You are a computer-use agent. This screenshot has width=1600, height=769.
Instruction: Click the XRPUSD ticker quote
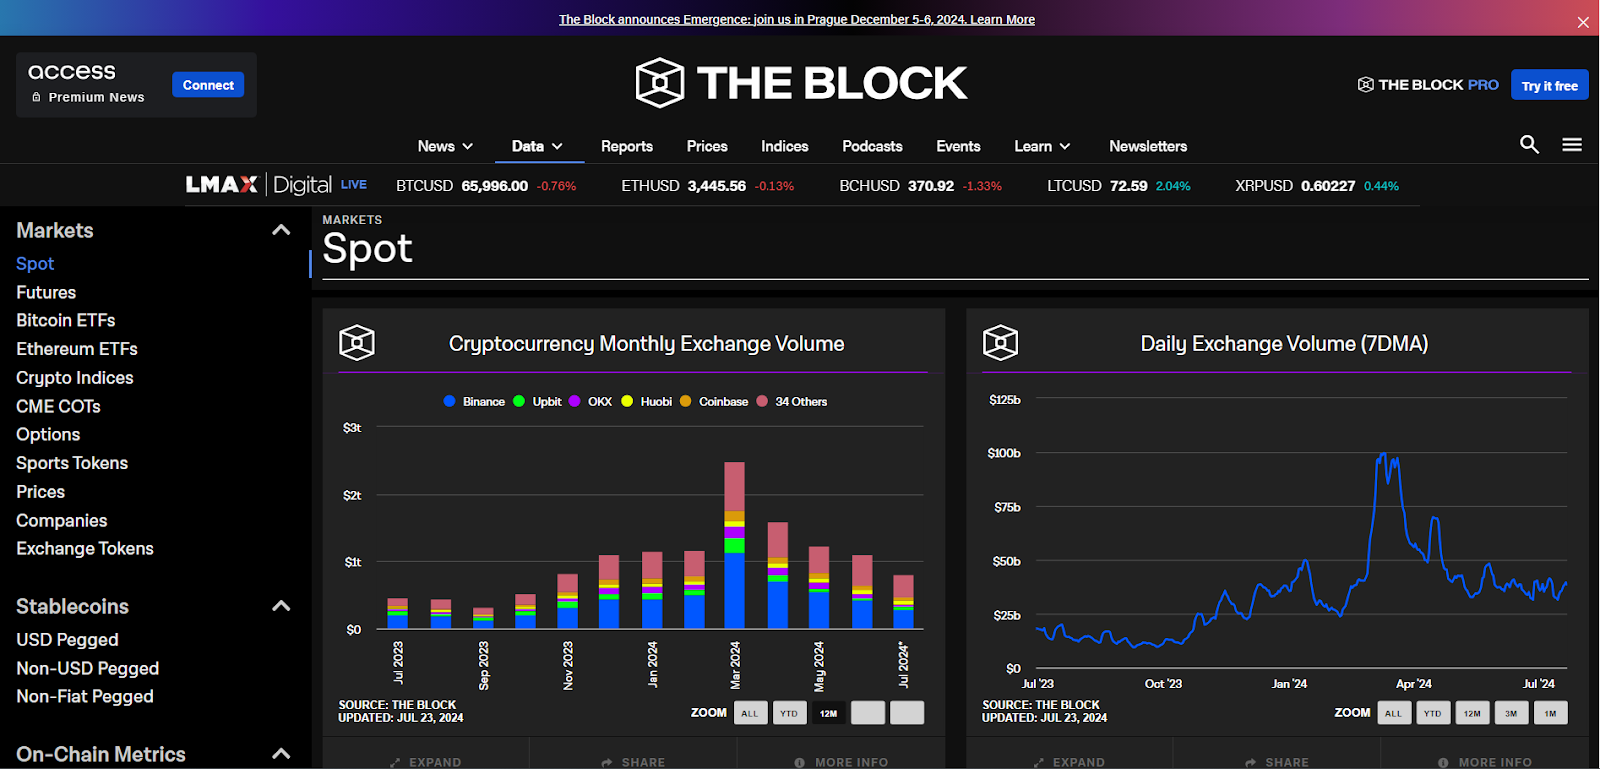pos(1317,186)
